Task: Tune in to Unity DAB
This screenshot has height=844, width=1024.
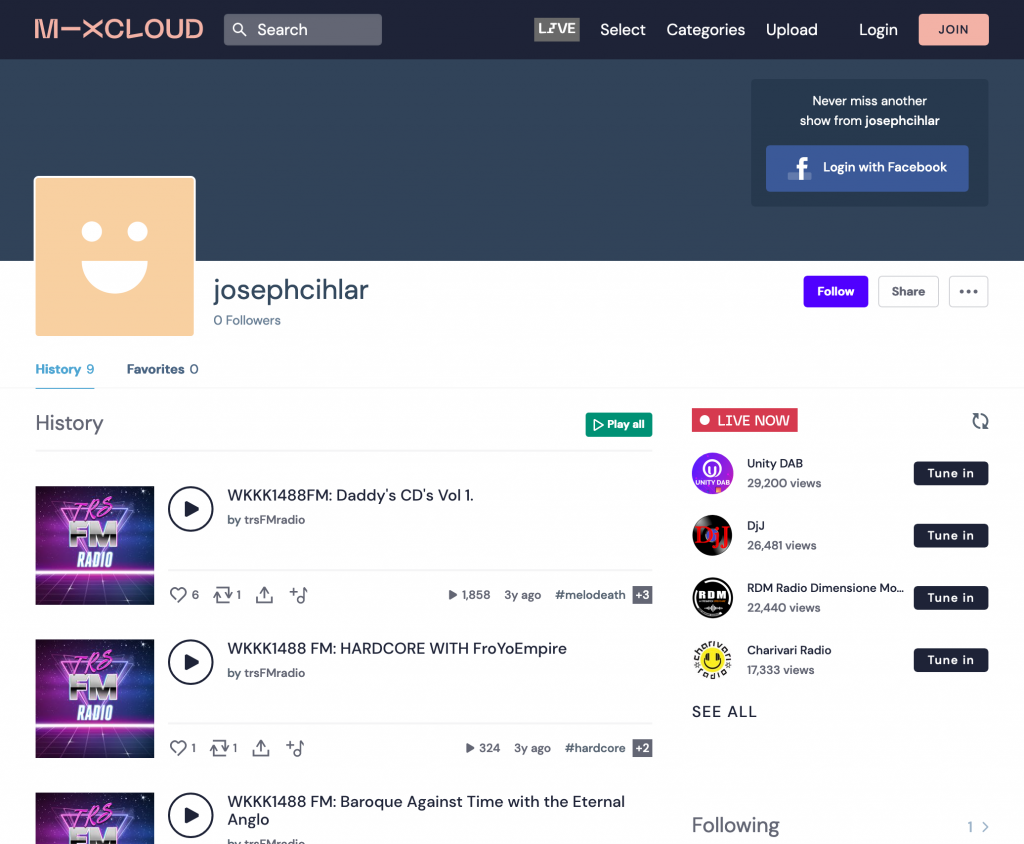Action: coord(951,473)
